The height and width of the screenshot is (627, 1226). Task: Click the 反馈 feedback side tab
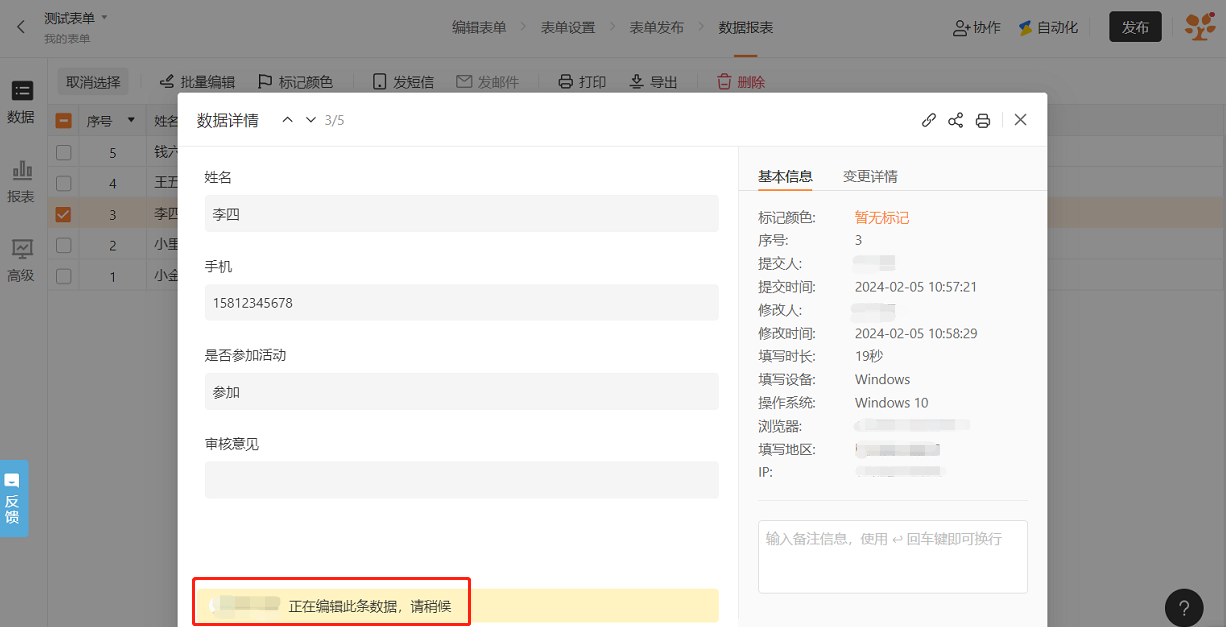pyautogui.click(x=12, y=498)
